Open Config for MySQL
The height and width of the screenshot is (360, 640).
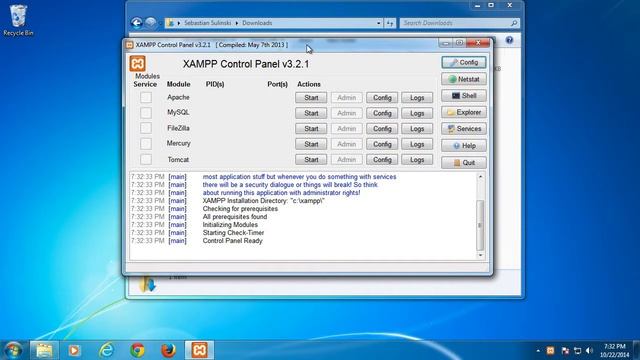(x=382, y=113)
